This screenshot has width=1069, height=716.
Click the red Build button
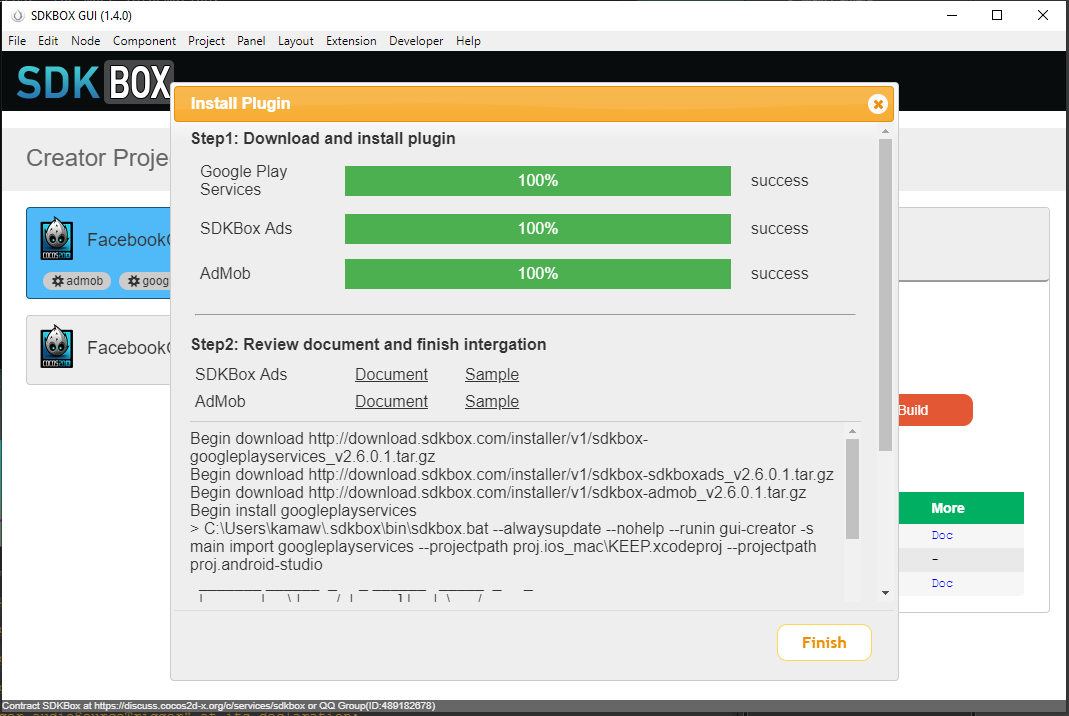click(x=935, y=410)
